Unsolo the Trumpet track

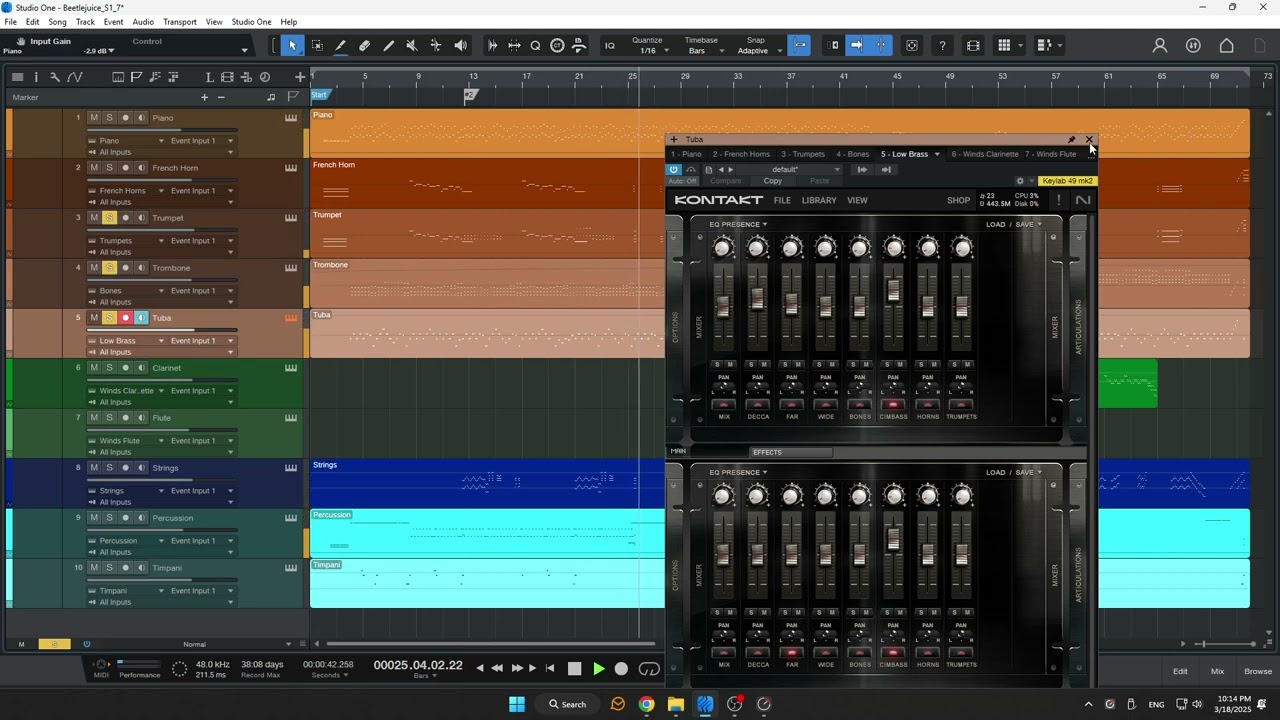(x=110, y=218)
